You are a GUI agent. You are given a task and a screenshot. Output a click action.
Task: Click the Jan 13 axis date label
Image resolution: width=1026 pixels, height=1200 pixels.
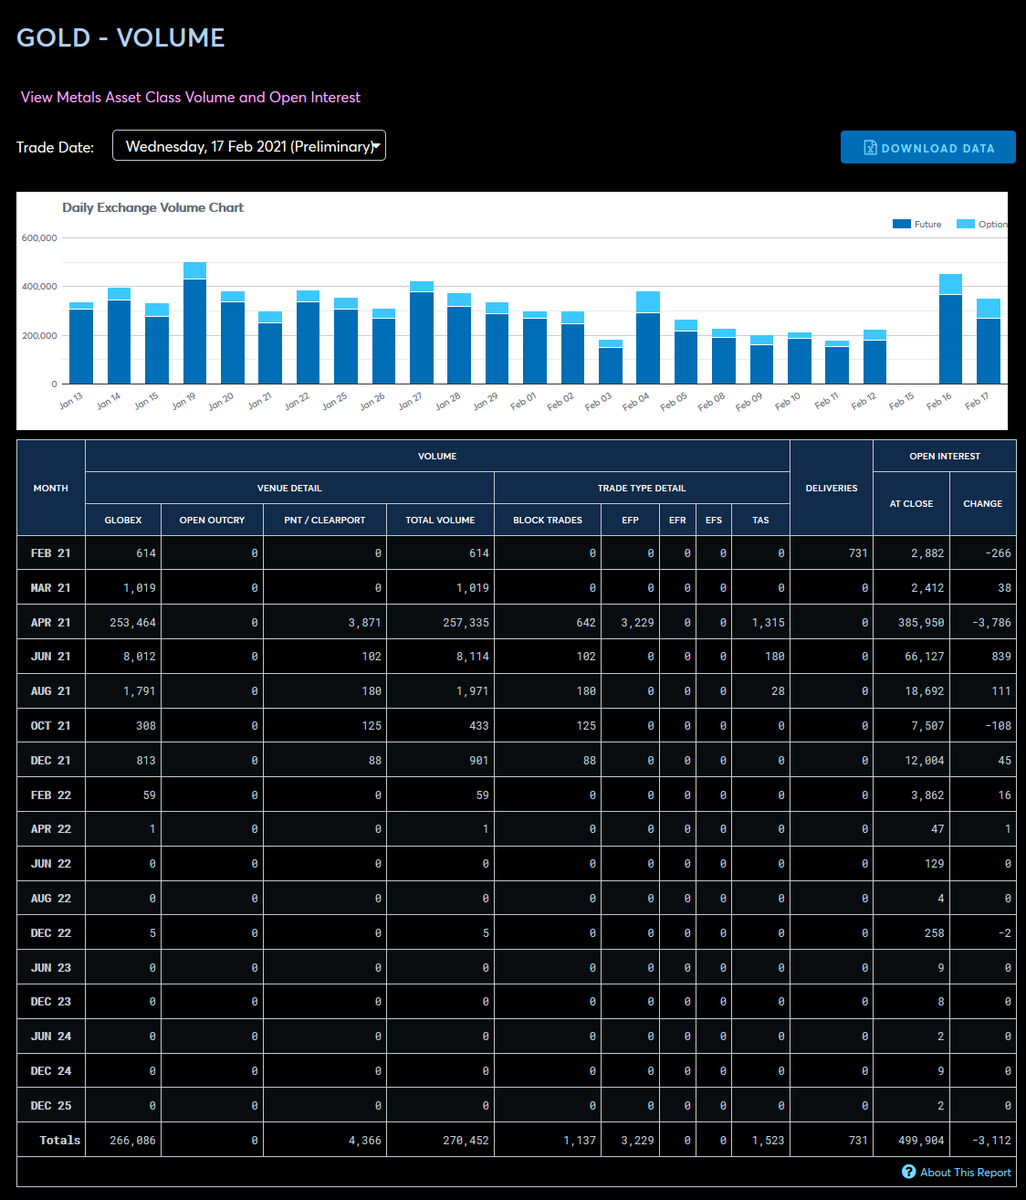(71, 401)
